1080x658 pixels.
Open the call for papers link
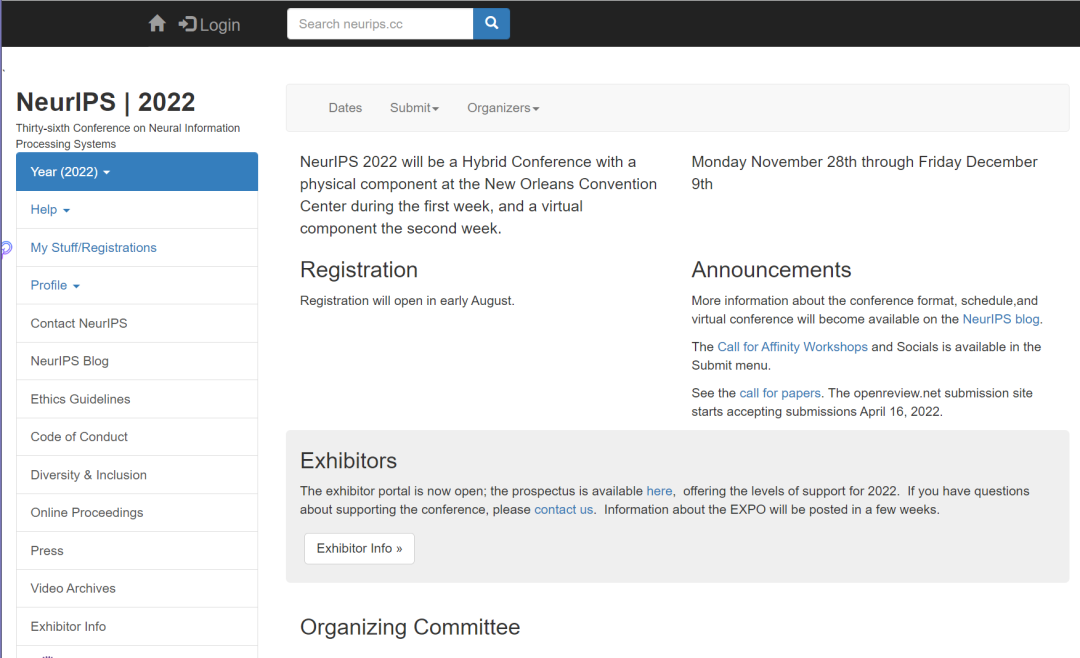[780, 393]
